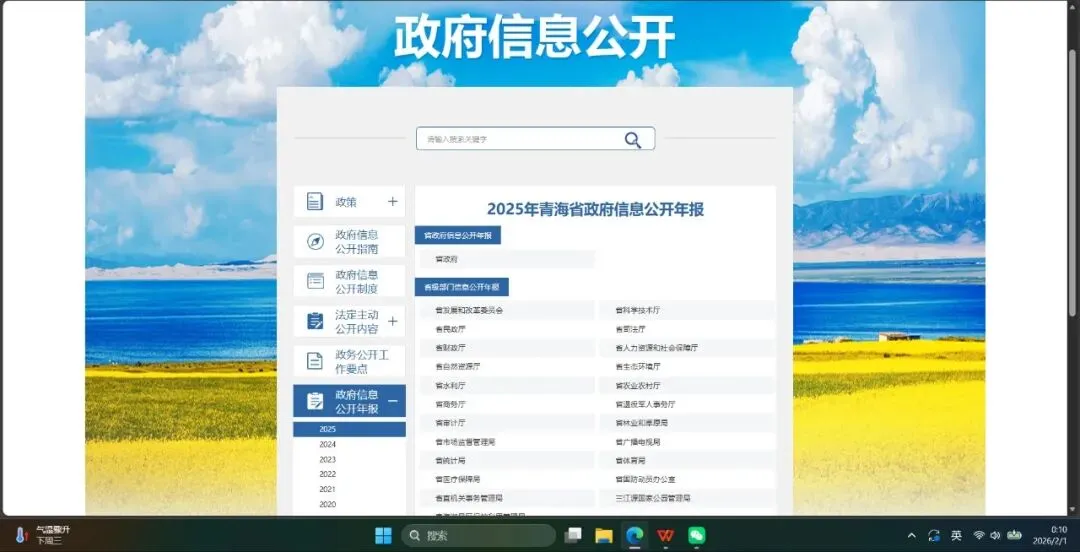1080x552 pixels.
Task: Open 省医疗保障局 report link
Action: (x=457, y=479)
